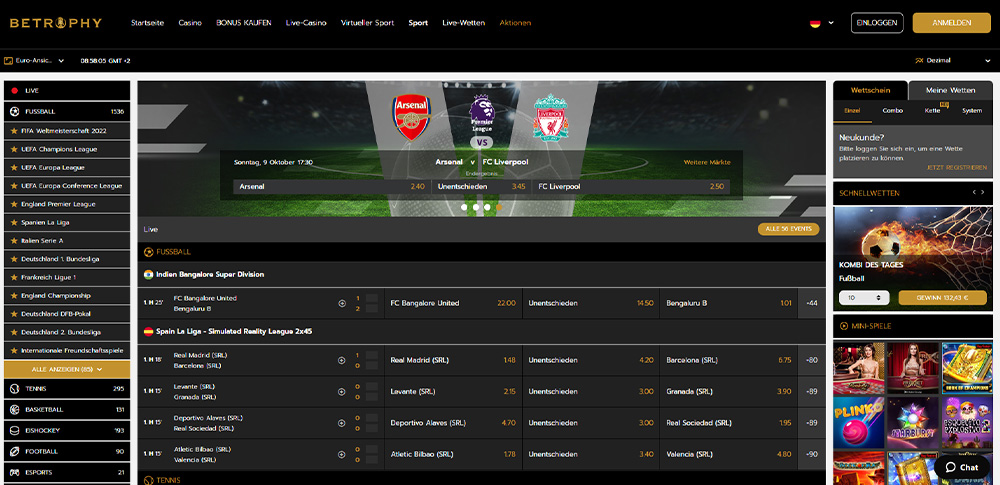Screen dimensions: 1000x485
Task: Open BONUS KAUFEN menu item
Action: (x=244, y=23)
